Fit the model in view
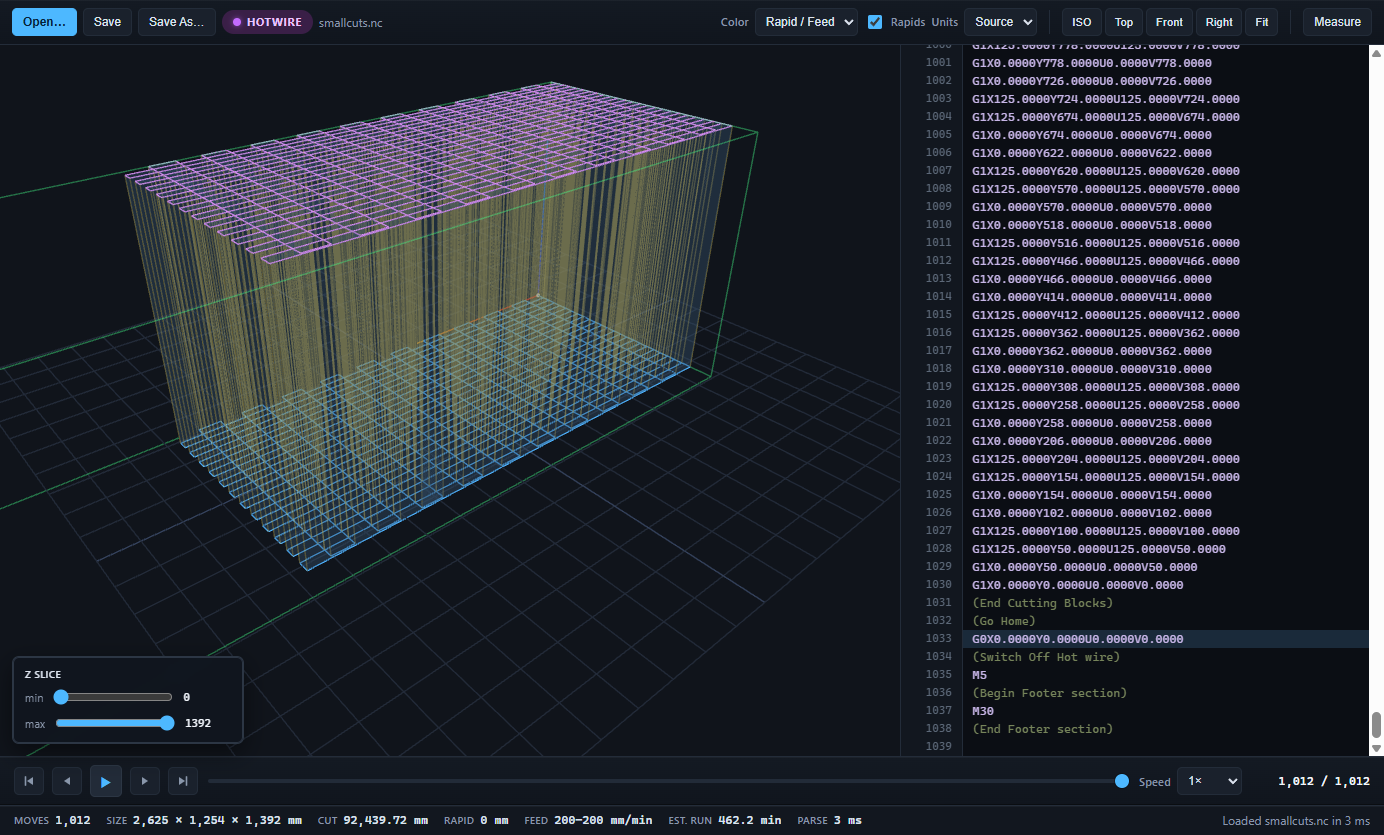This screenshot has height=835, width=1384. tap(1262, 22)
